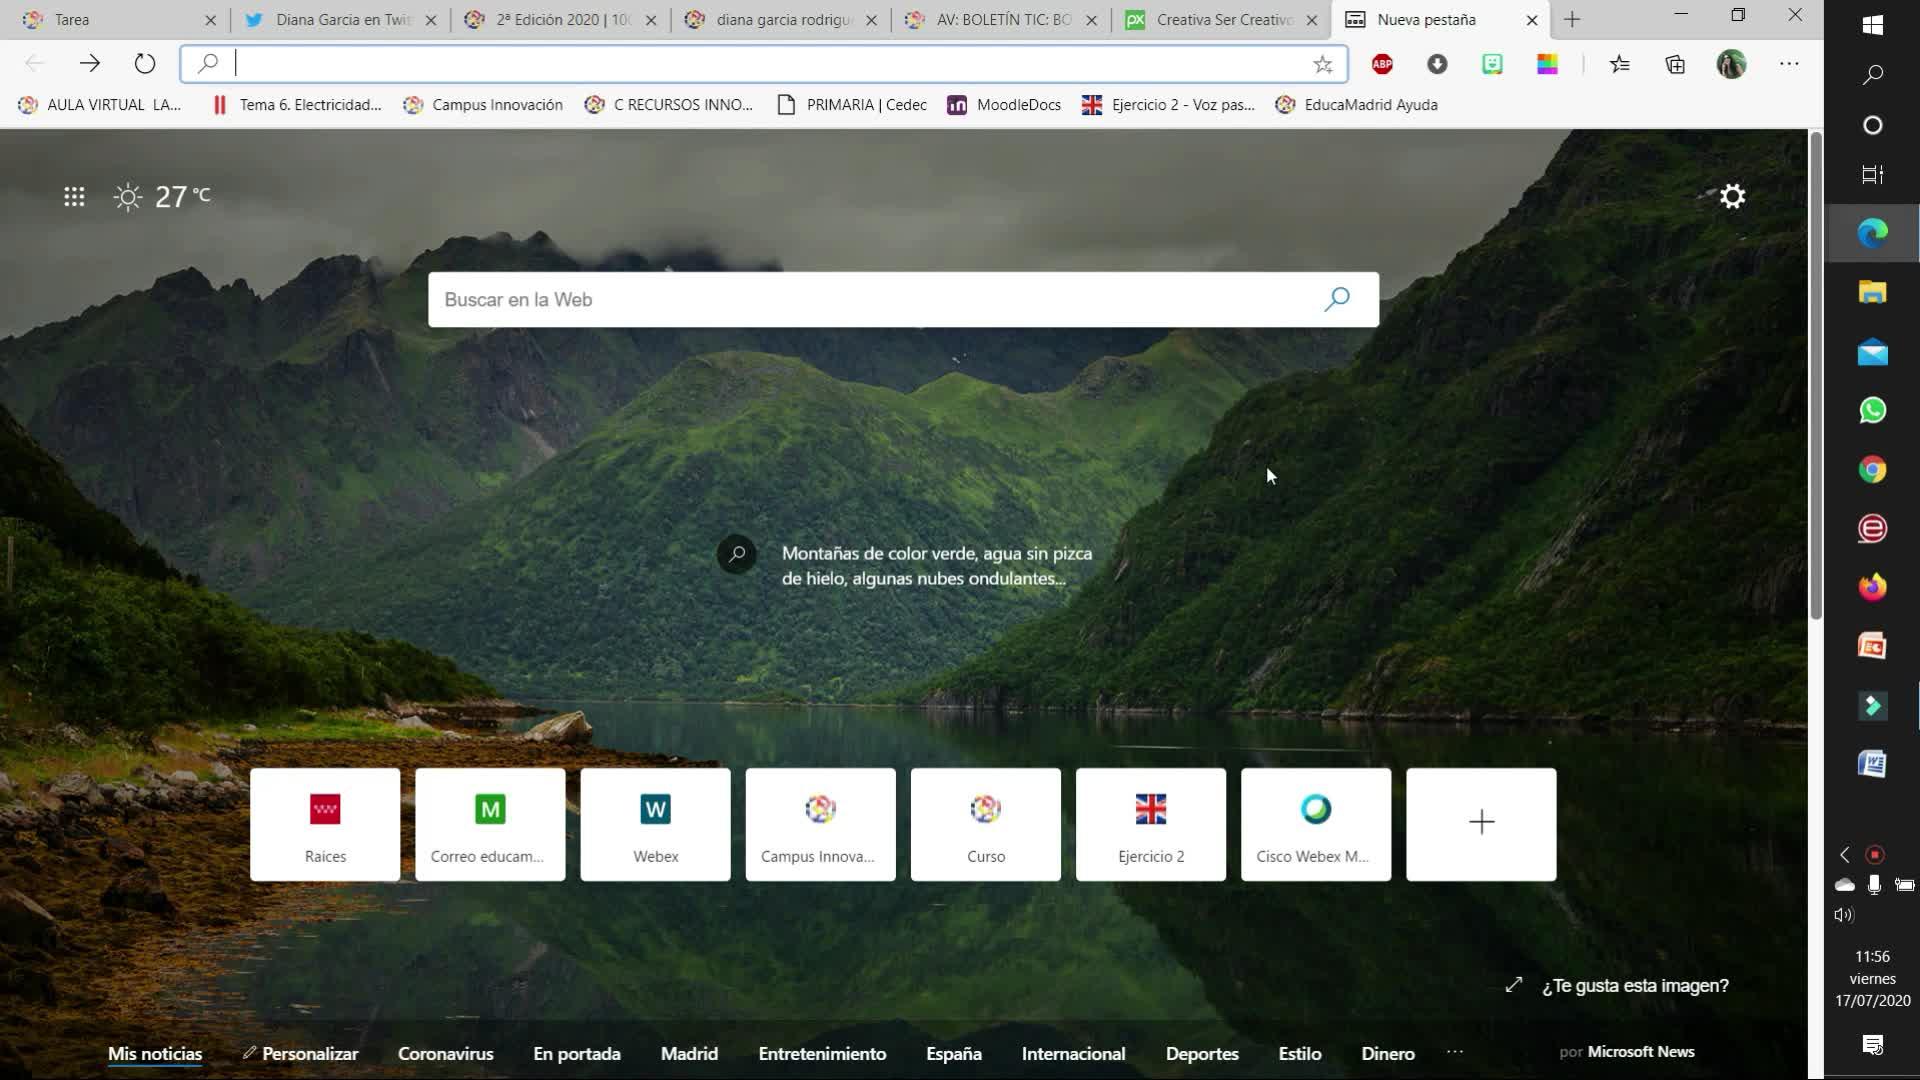Open page settings gear icon
This screenshot has width=1920, height=1080.
pyautogui.click(x=1732, y=196)
